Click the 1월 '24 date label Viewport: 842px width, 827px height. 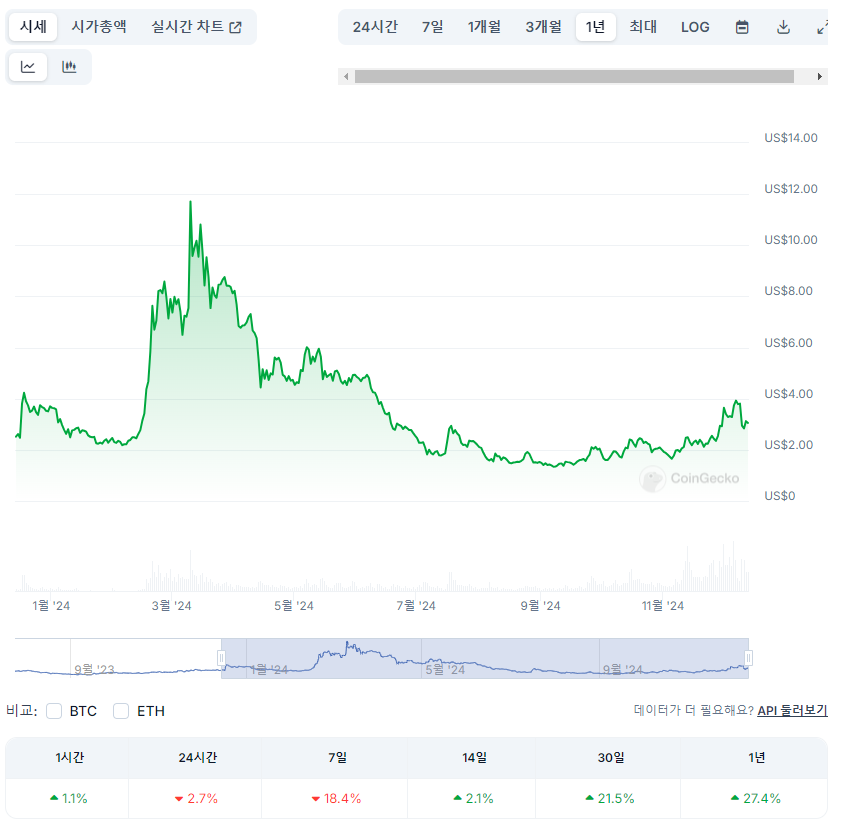click(51, 606)
